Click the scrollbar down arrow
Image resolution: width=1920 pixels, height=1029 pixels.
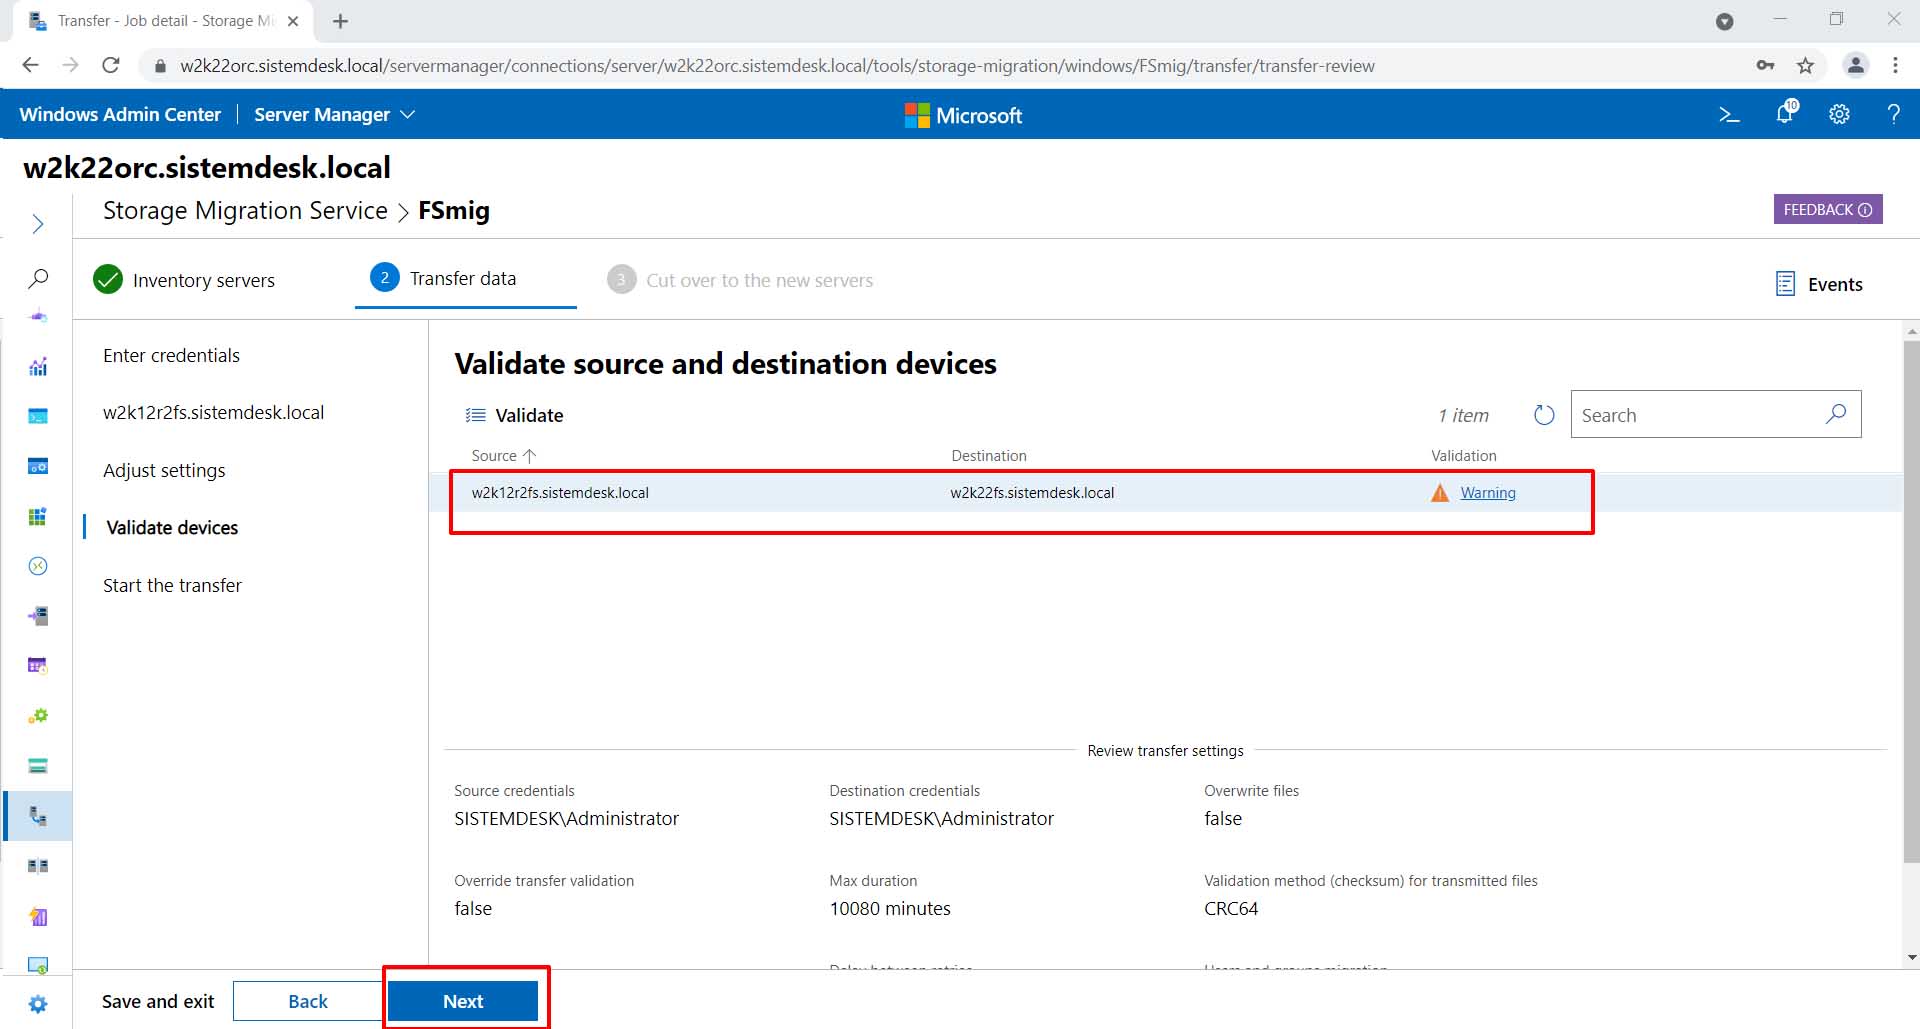point(1911,958)
